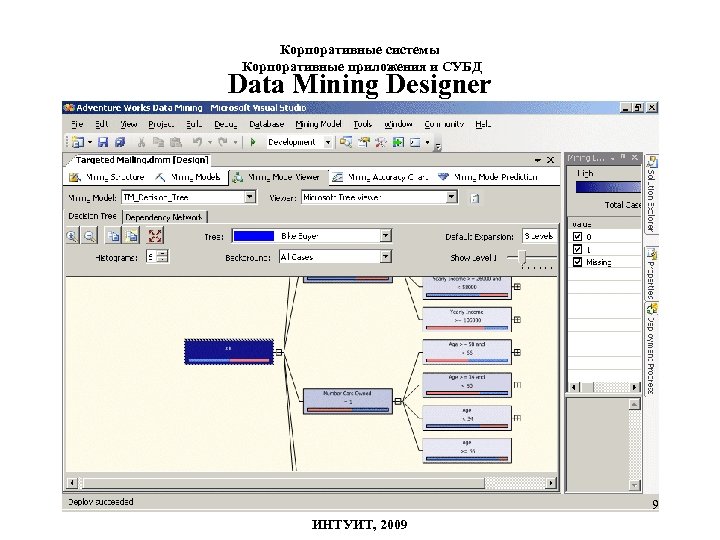Click the copy entire graph icon
The width and height of the screenshot is (720, 540).
pos(132,236)
